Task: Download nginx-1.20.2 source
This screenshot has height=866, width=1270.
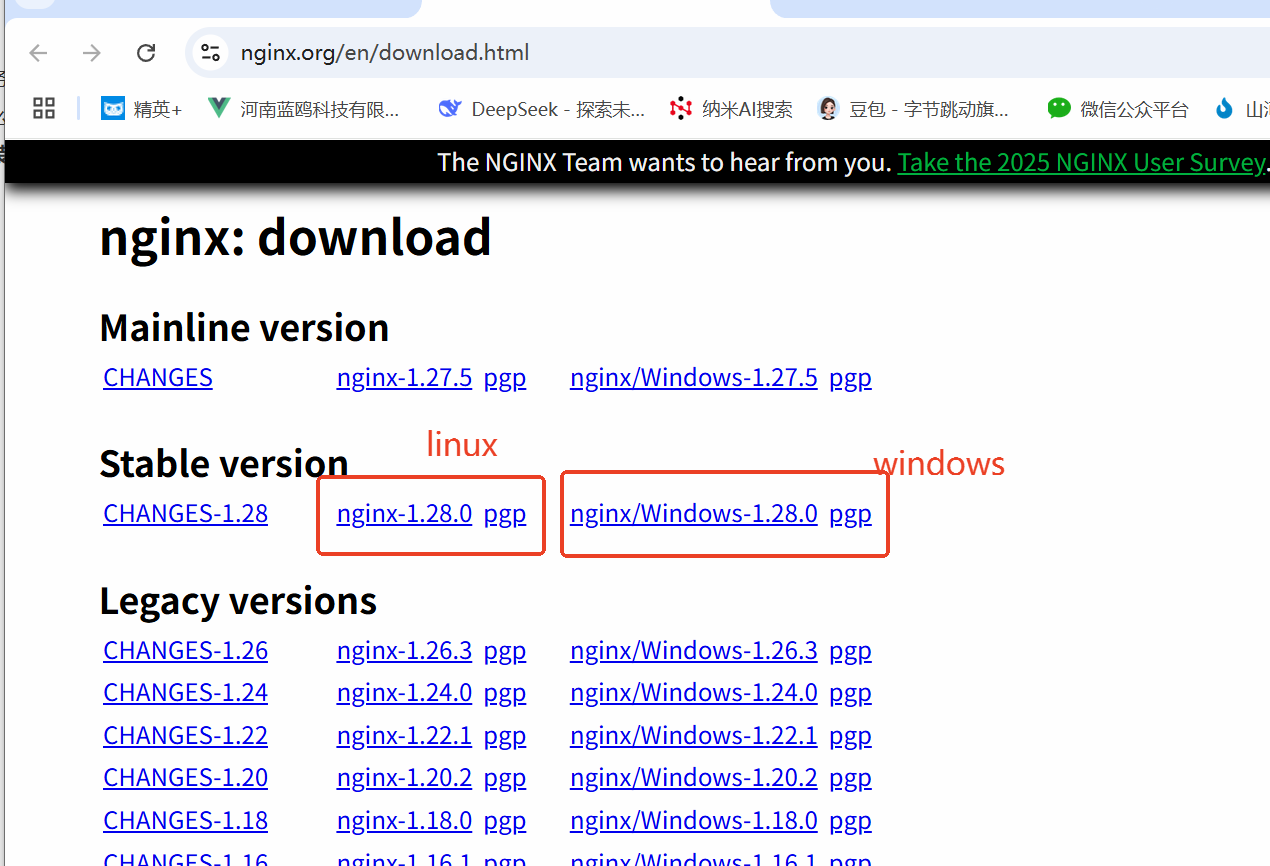Action: pyautogui.click(x=404, y=778)
